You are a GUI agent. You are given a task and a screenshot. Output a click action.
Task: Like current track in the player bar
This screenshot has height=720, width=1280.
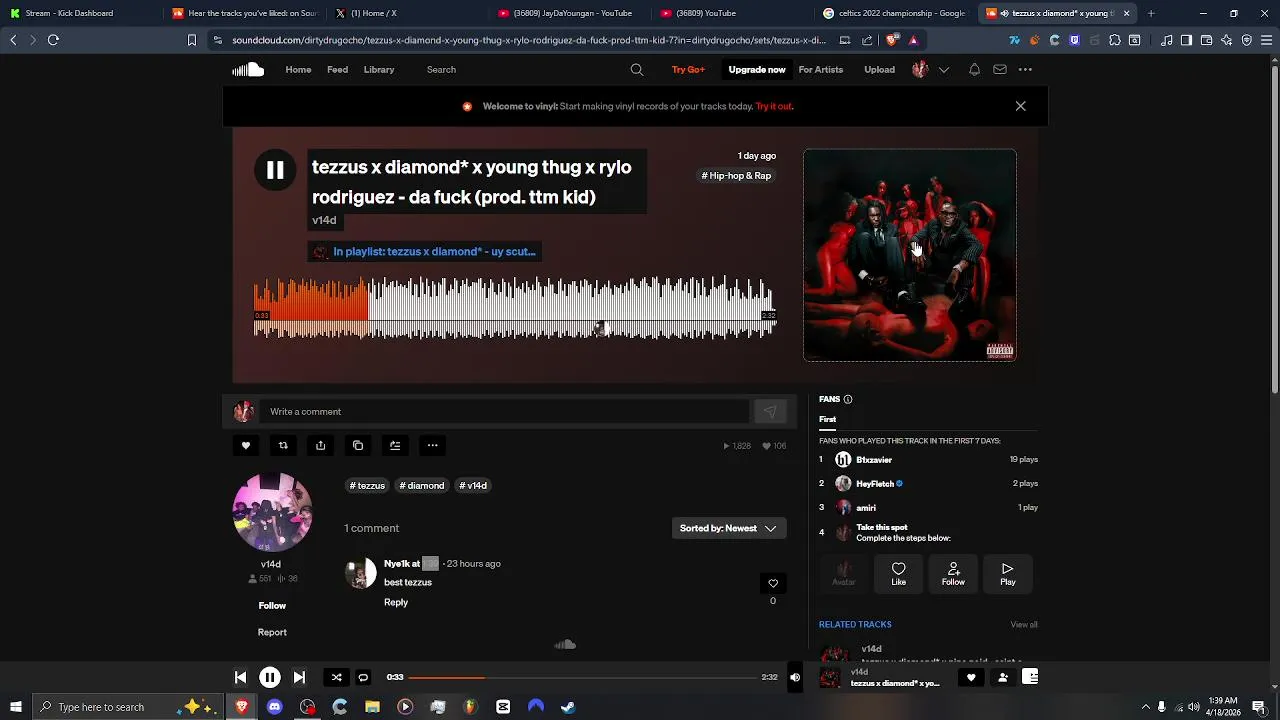(x=970, y=677)
